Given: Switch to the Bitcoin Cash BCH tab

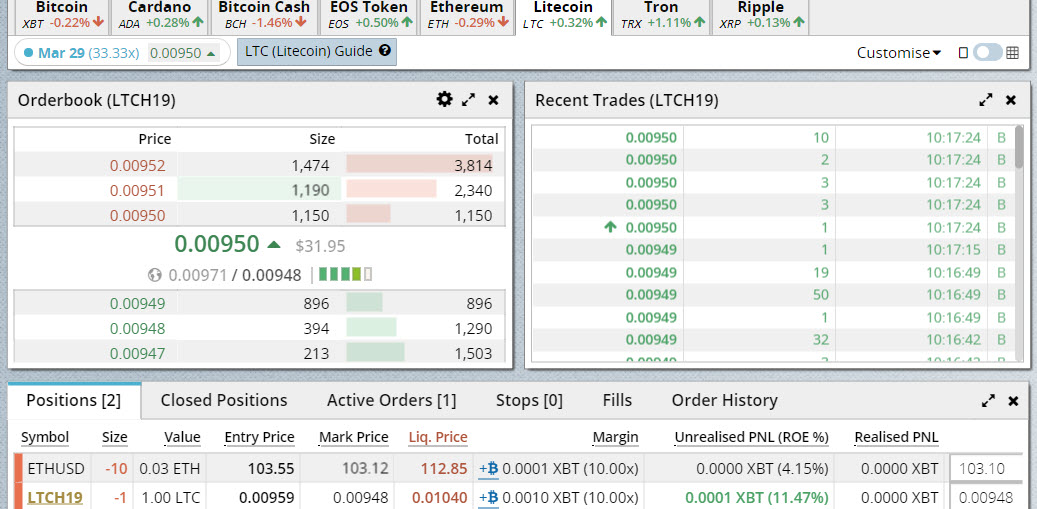Looking at the screenshot, I should [x=264, y=16].
